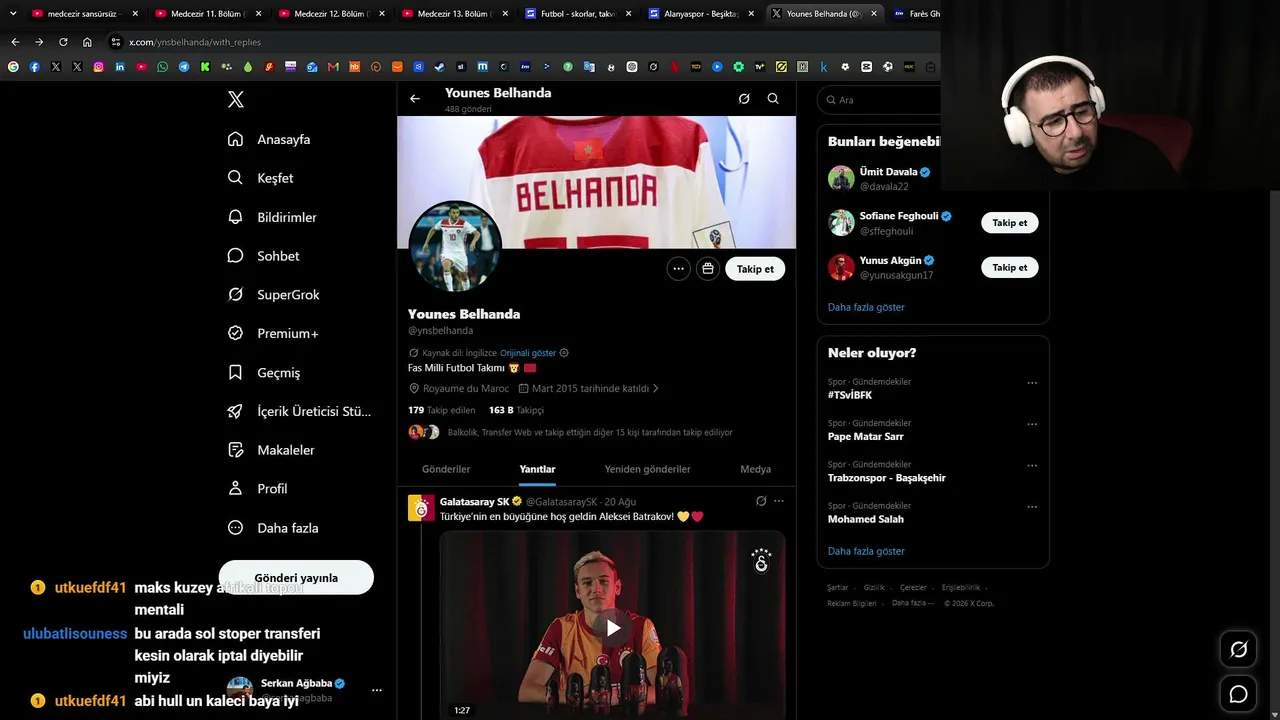Open the Belhanda jersey banner image
Screen dimensions: 1280x720
pos(597,182)
